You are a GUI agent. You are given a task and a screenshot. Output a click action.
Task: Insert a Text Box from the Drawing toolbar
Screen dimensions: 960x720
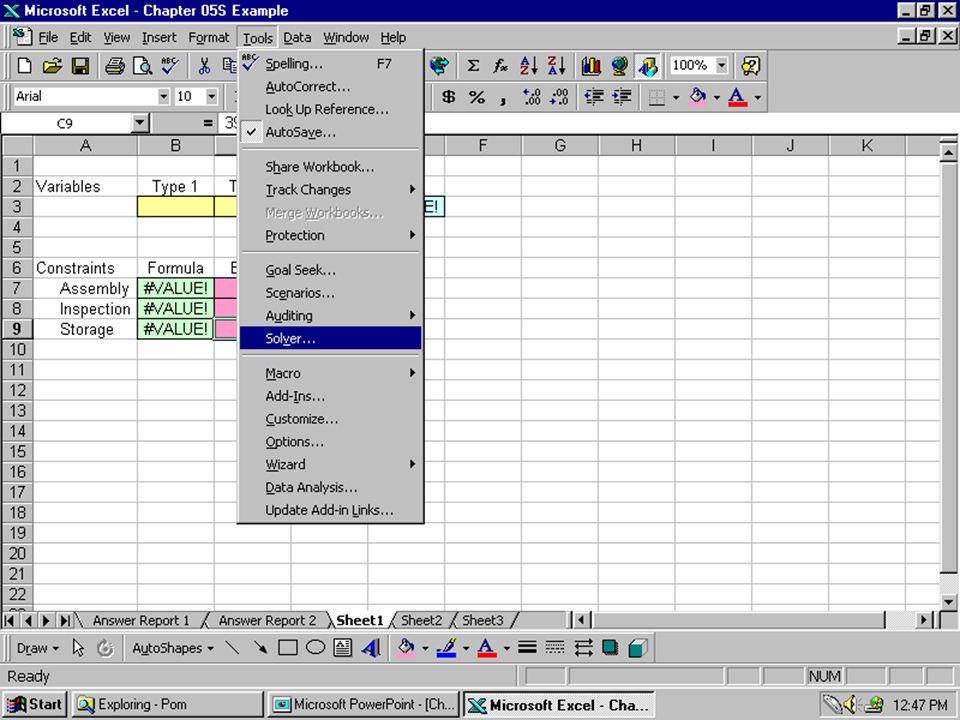pos(343,648)
